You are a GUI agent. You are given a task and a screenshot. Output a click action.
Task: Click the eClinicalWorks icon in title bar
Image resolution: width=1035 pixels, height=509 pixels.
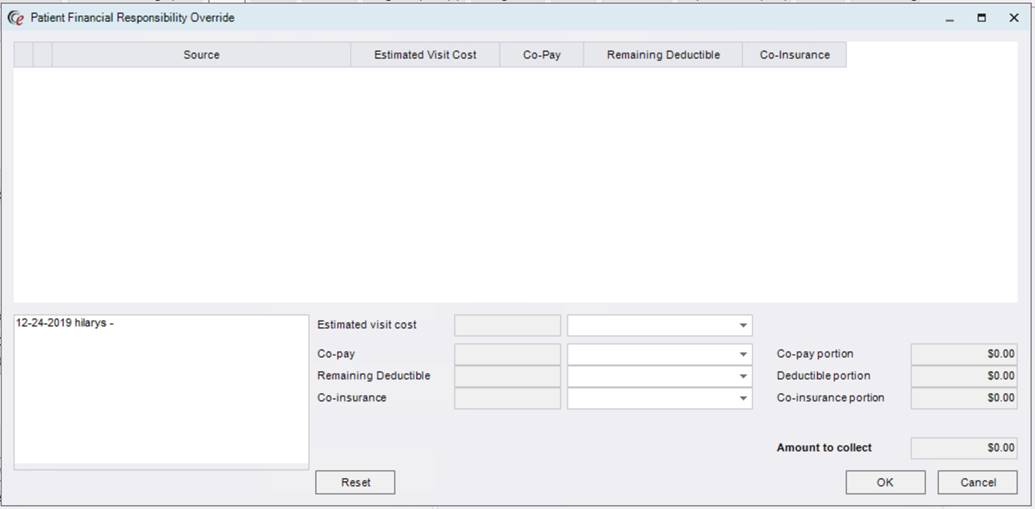[15, 18]
